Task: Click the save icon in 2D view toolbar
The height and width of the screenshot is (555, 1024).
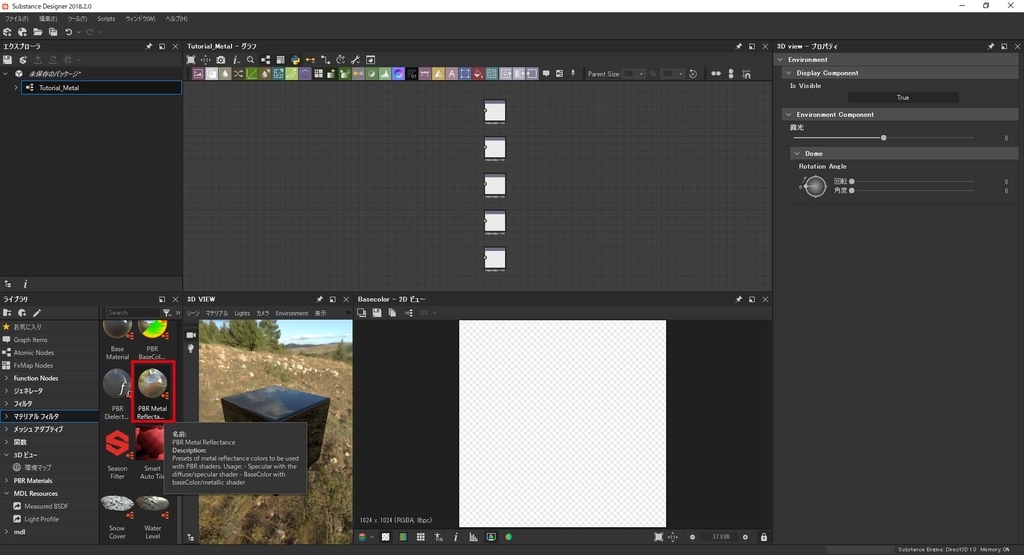Action: tap(377, 313)
